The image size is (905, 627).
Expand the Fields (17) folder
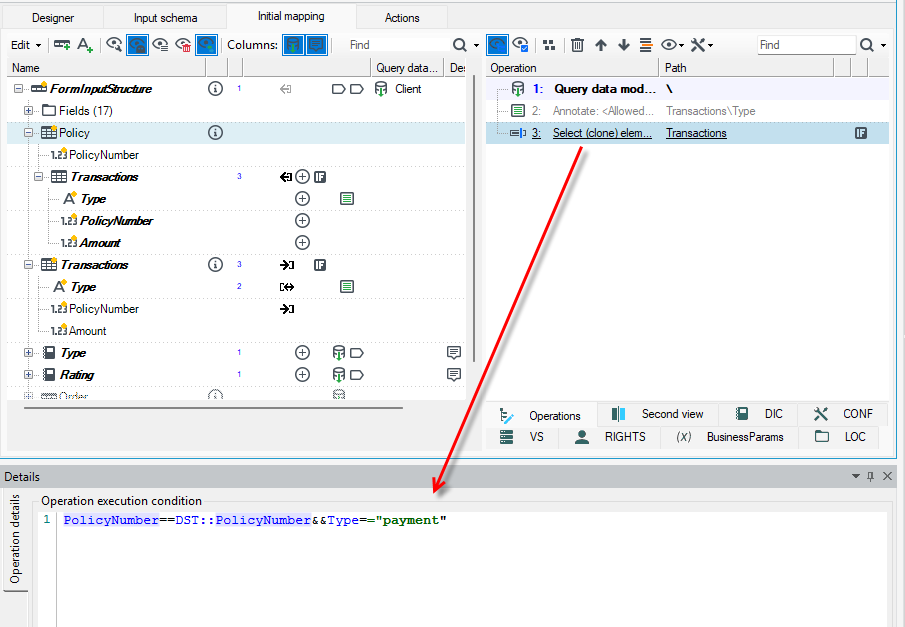(28, 110)
